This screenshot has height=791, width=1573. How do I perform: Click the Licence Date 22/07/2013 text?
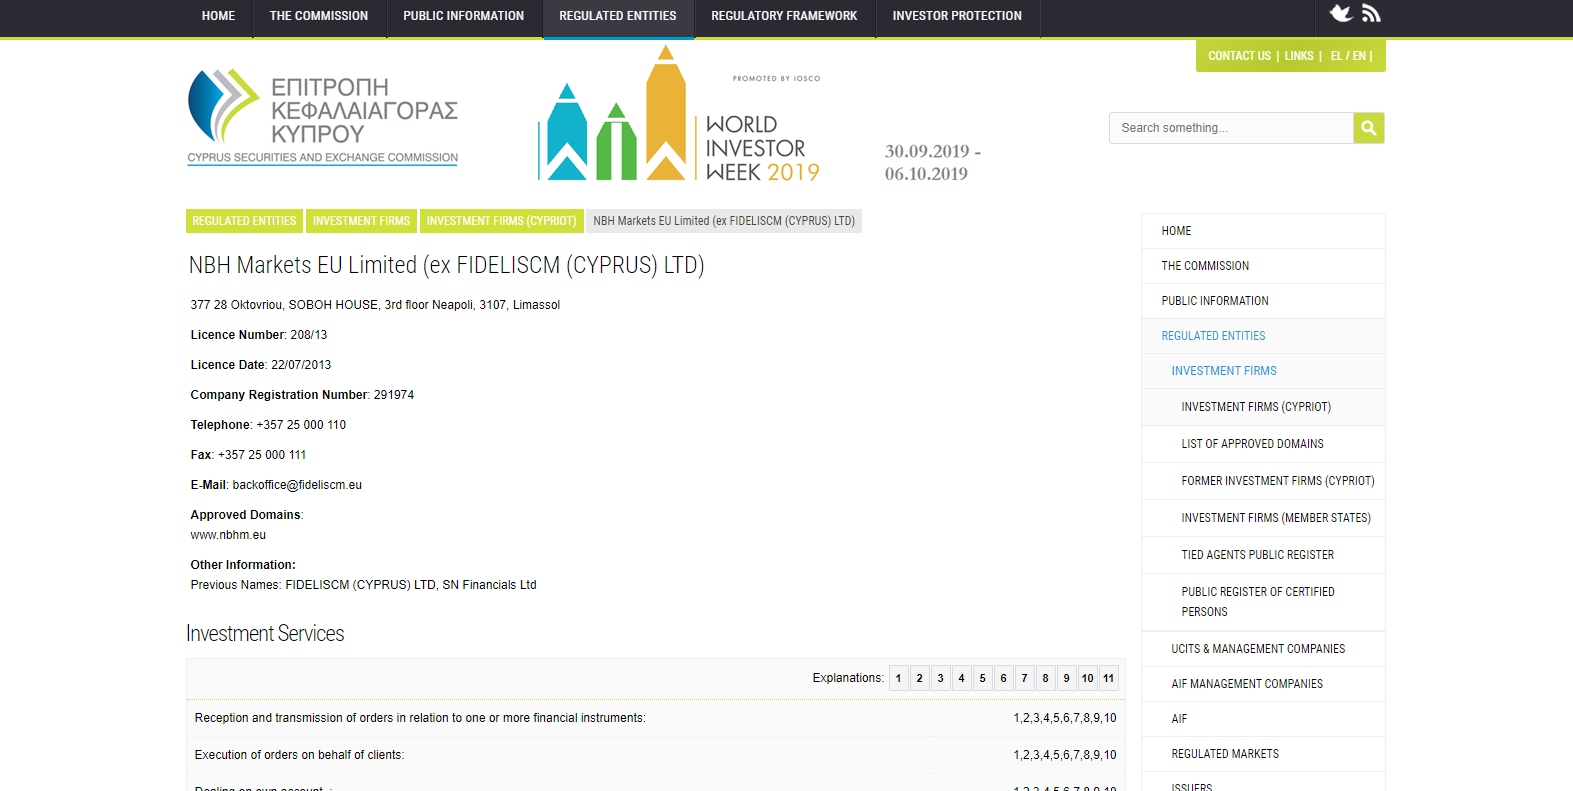[261, 365]
